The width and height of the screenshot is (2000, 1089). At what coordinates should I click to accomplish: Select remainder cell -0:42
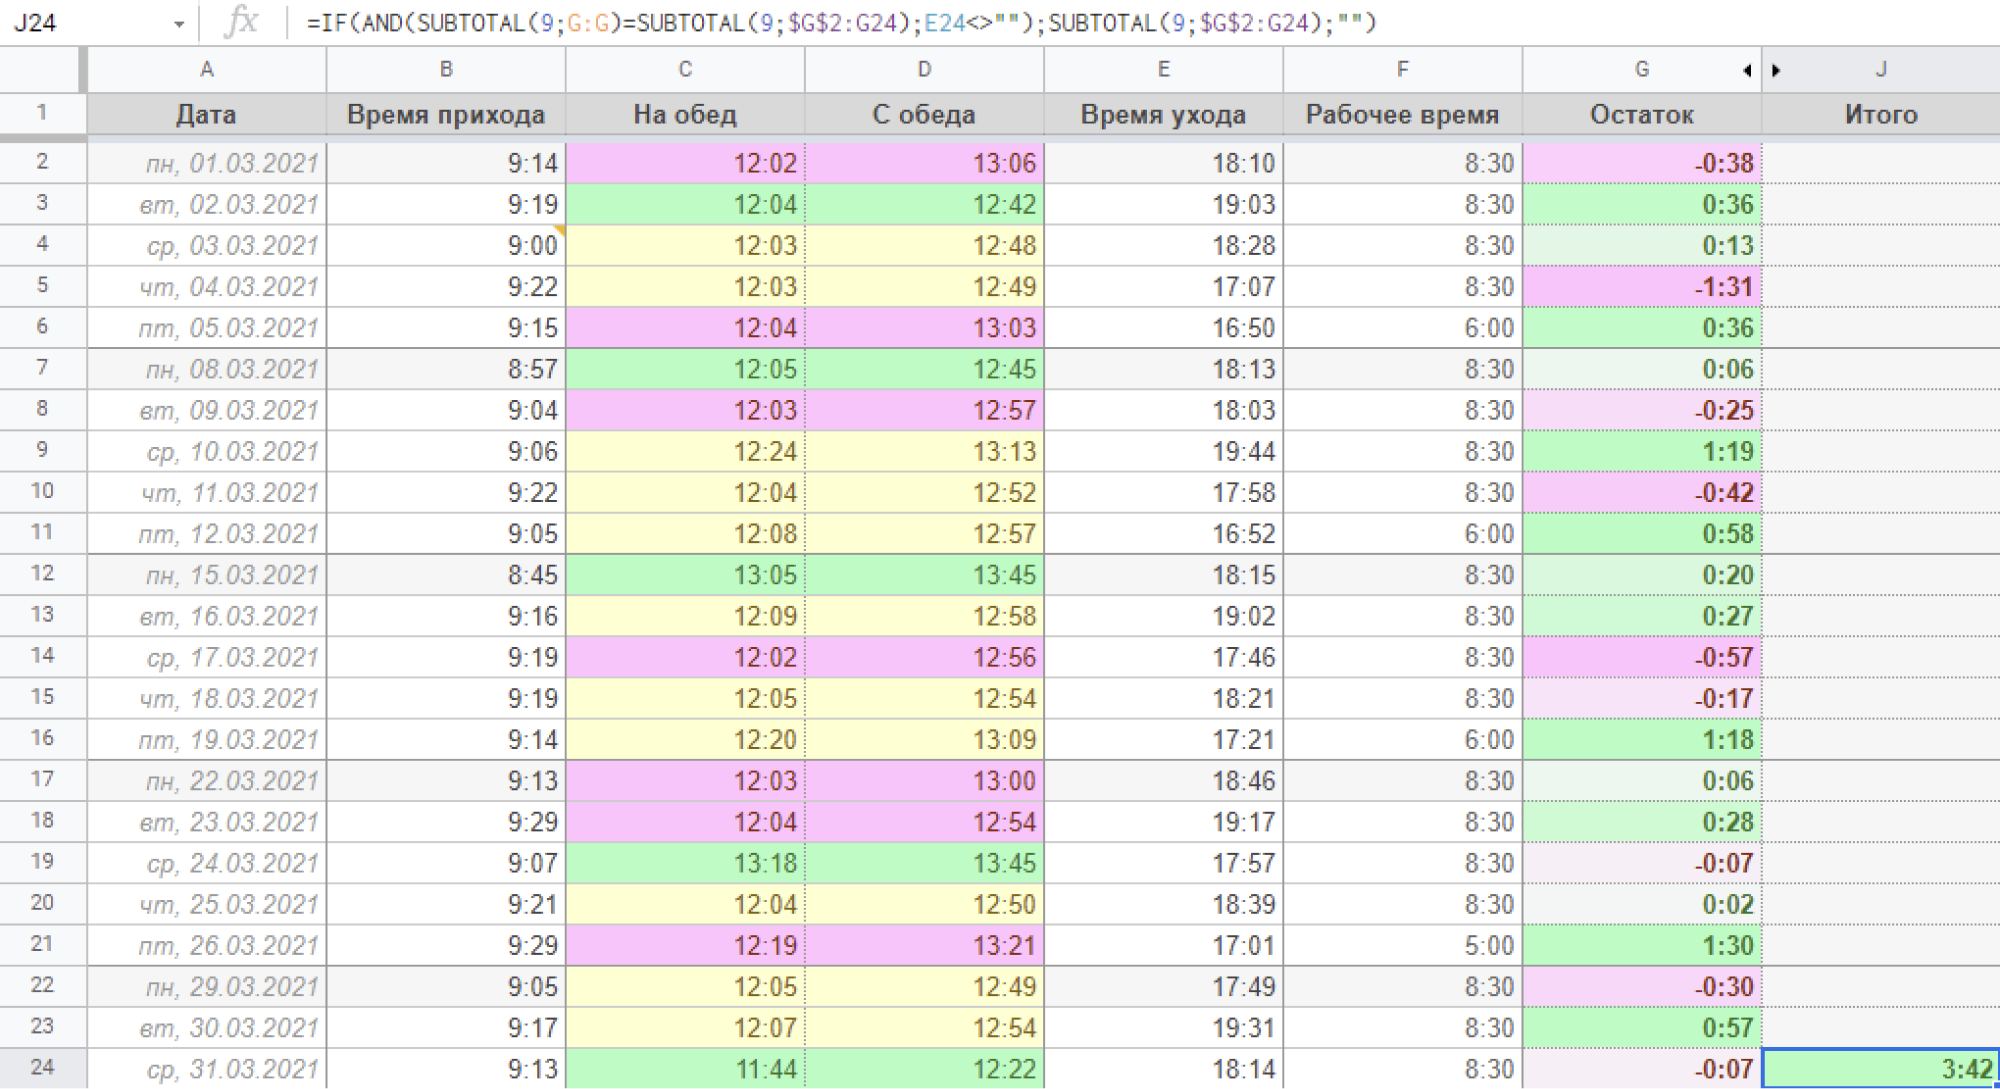coord(1642,493)
